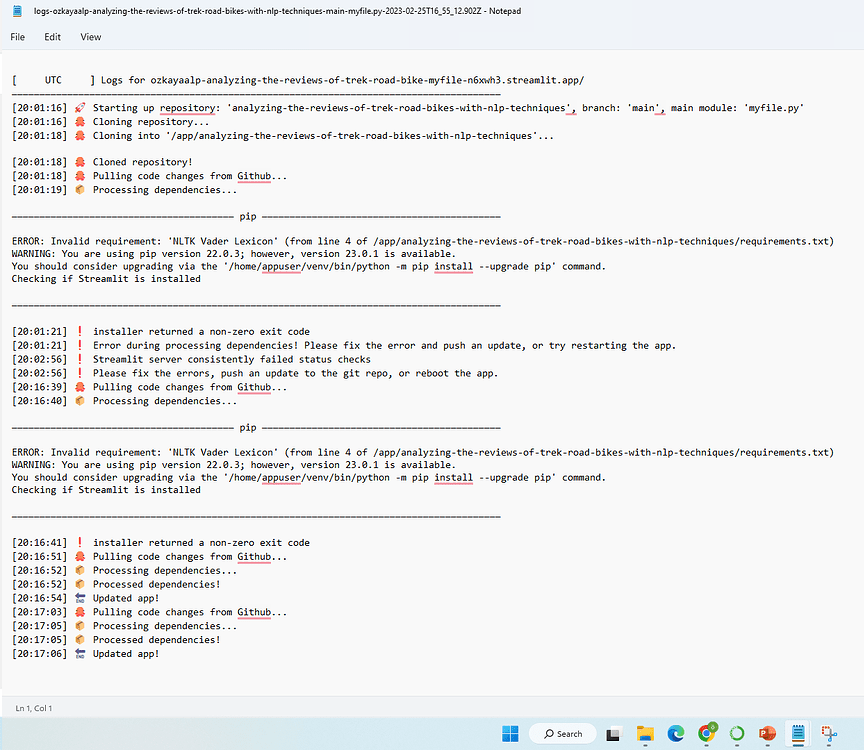
Task: Click the word 'UTC' in the log header
Action: click(x=53, y=80)
